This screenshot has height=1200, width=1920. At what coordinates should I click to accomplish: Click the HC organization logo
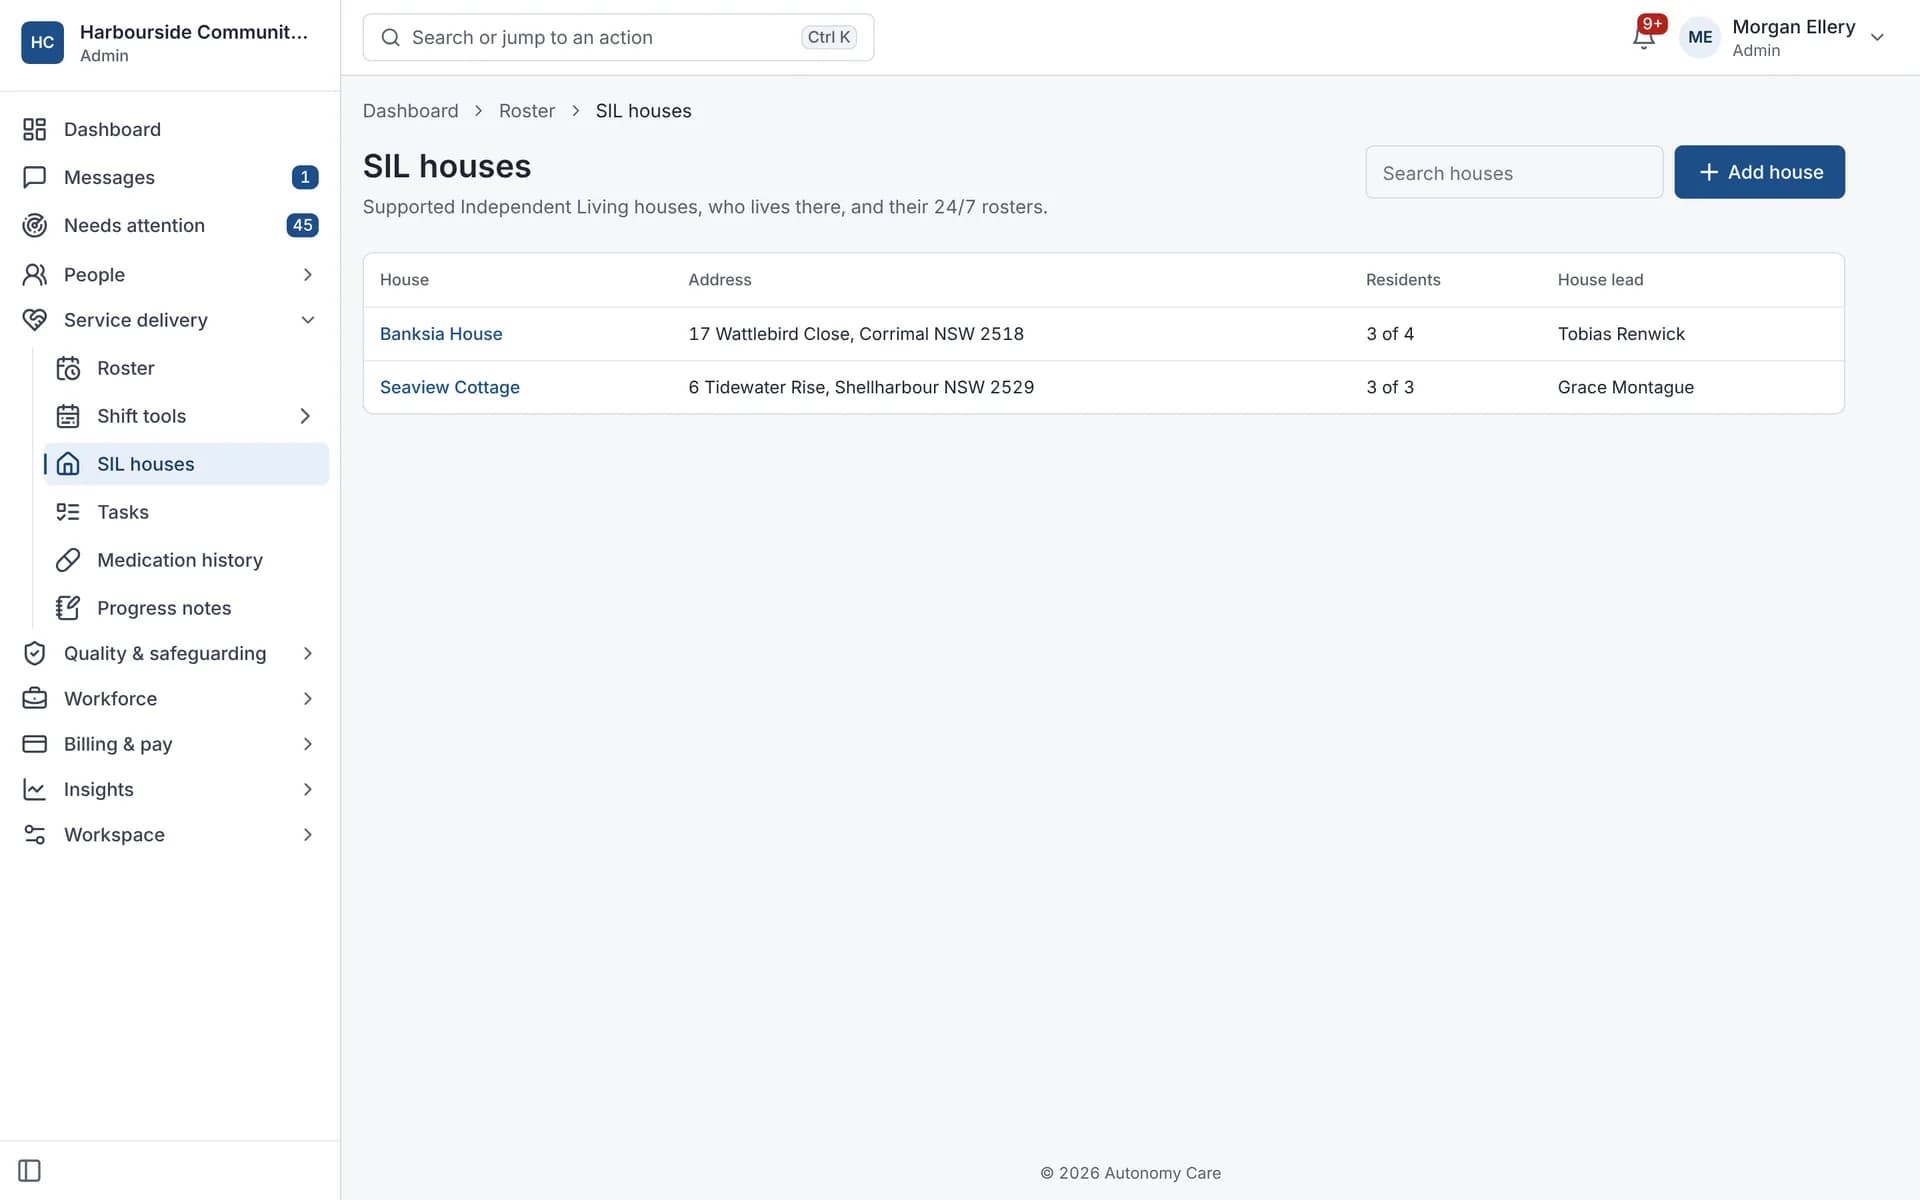click(42, 42)
